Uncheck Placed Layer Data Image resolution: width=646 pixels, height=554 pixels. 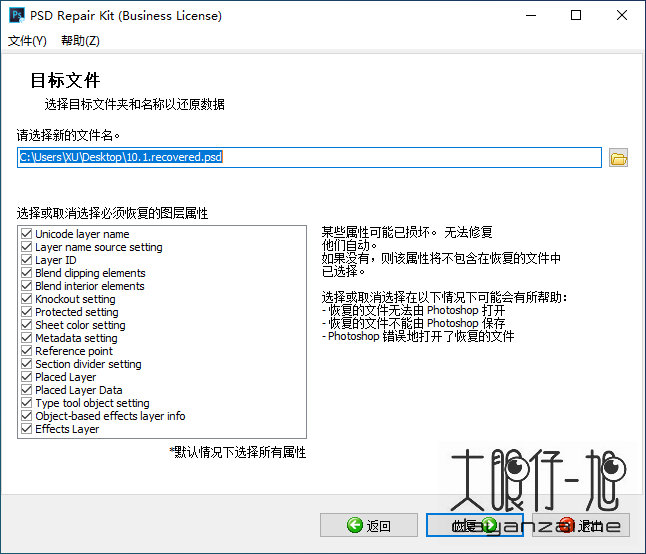click(26, 390)
